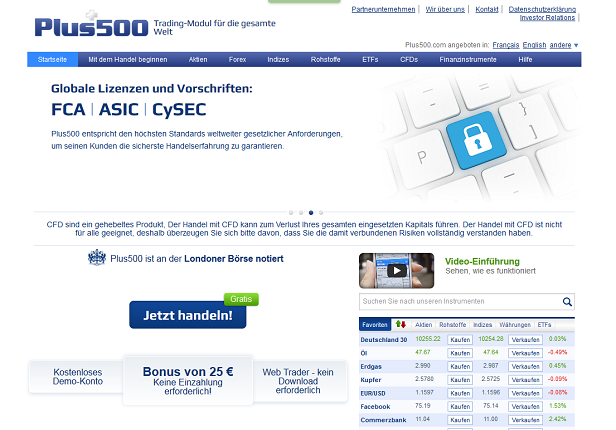Click Kaufen for Öl

[x=460, y=353]
